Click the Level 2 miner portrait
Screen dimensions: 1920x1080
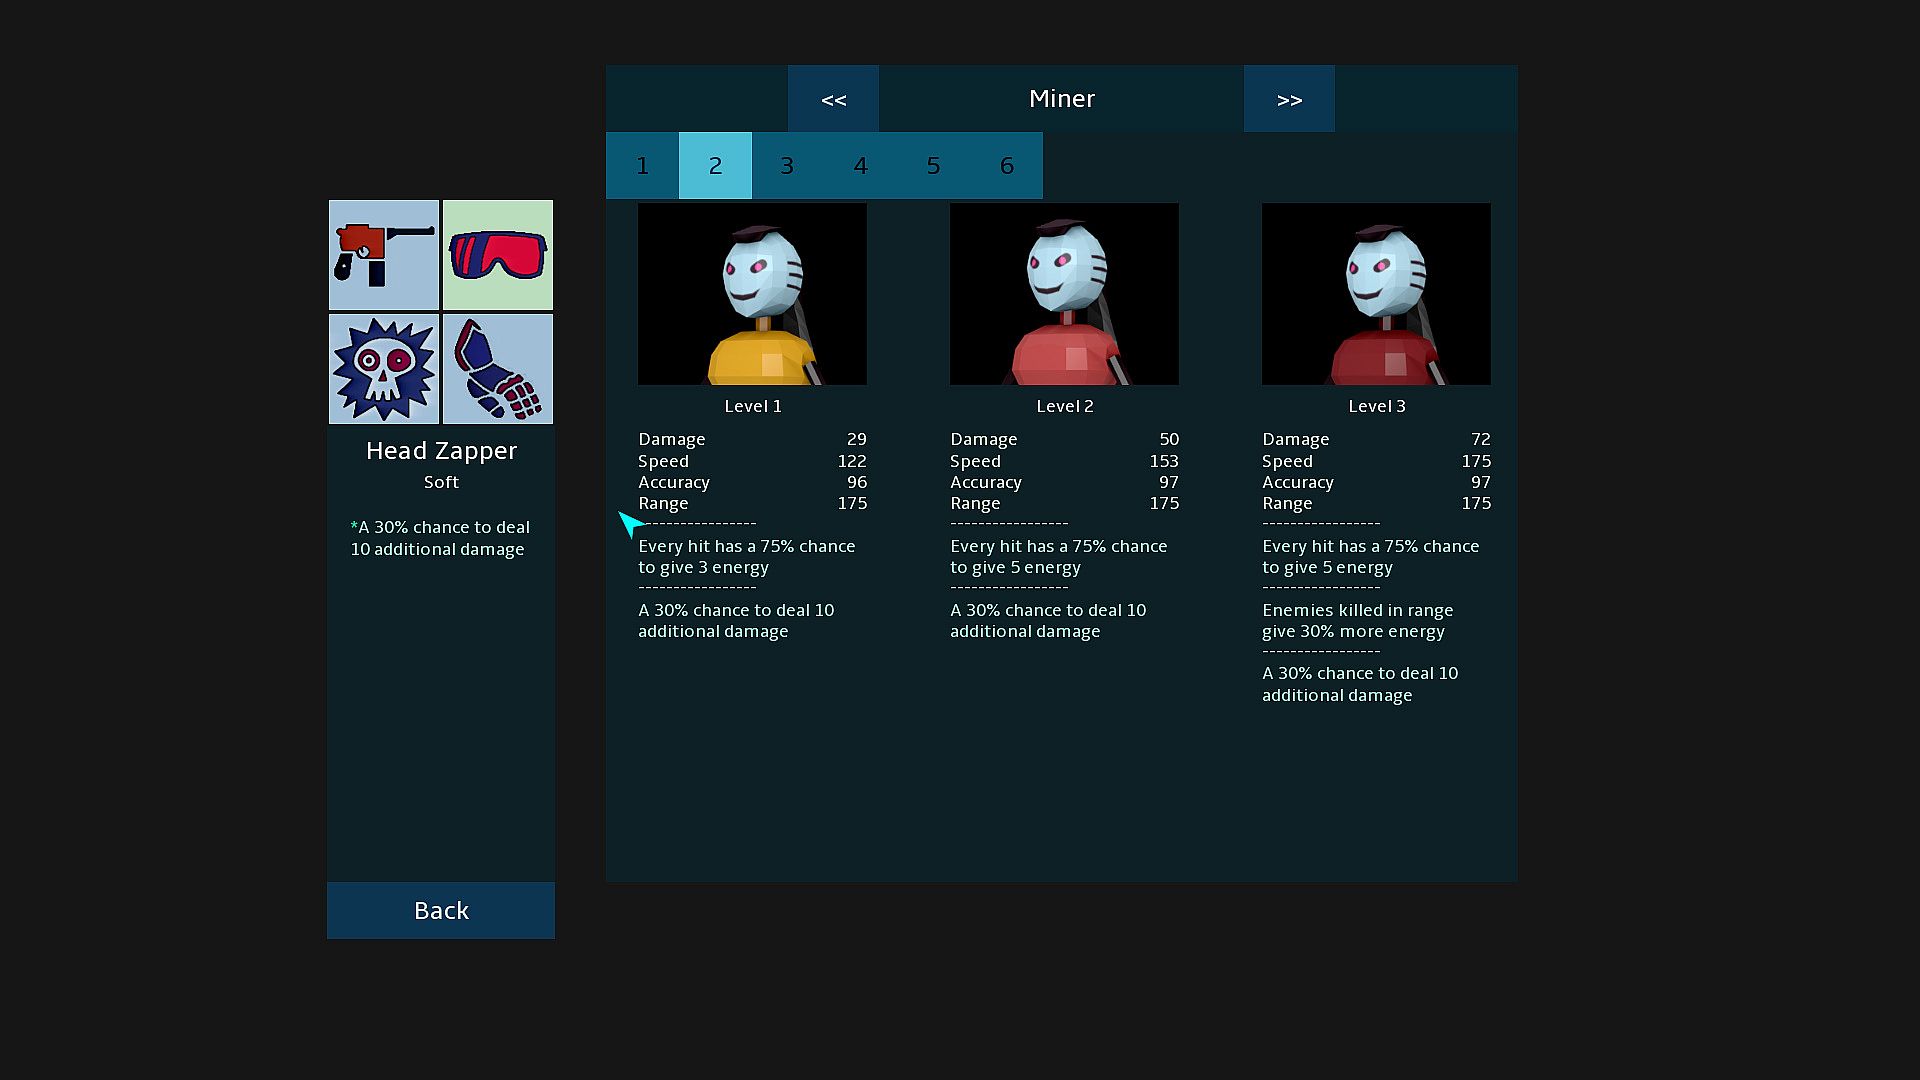click(1064, 294)
